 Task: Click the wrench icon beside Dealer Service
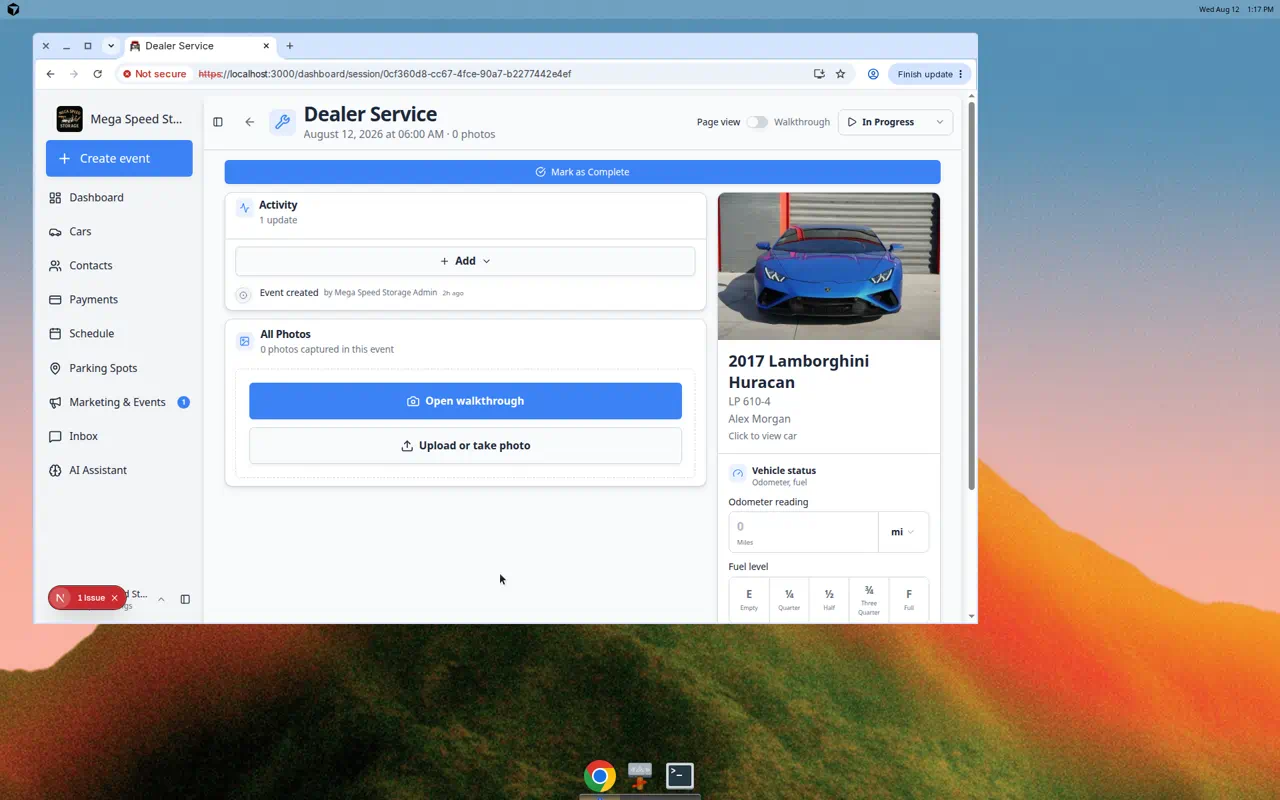[x=282, y=122]
